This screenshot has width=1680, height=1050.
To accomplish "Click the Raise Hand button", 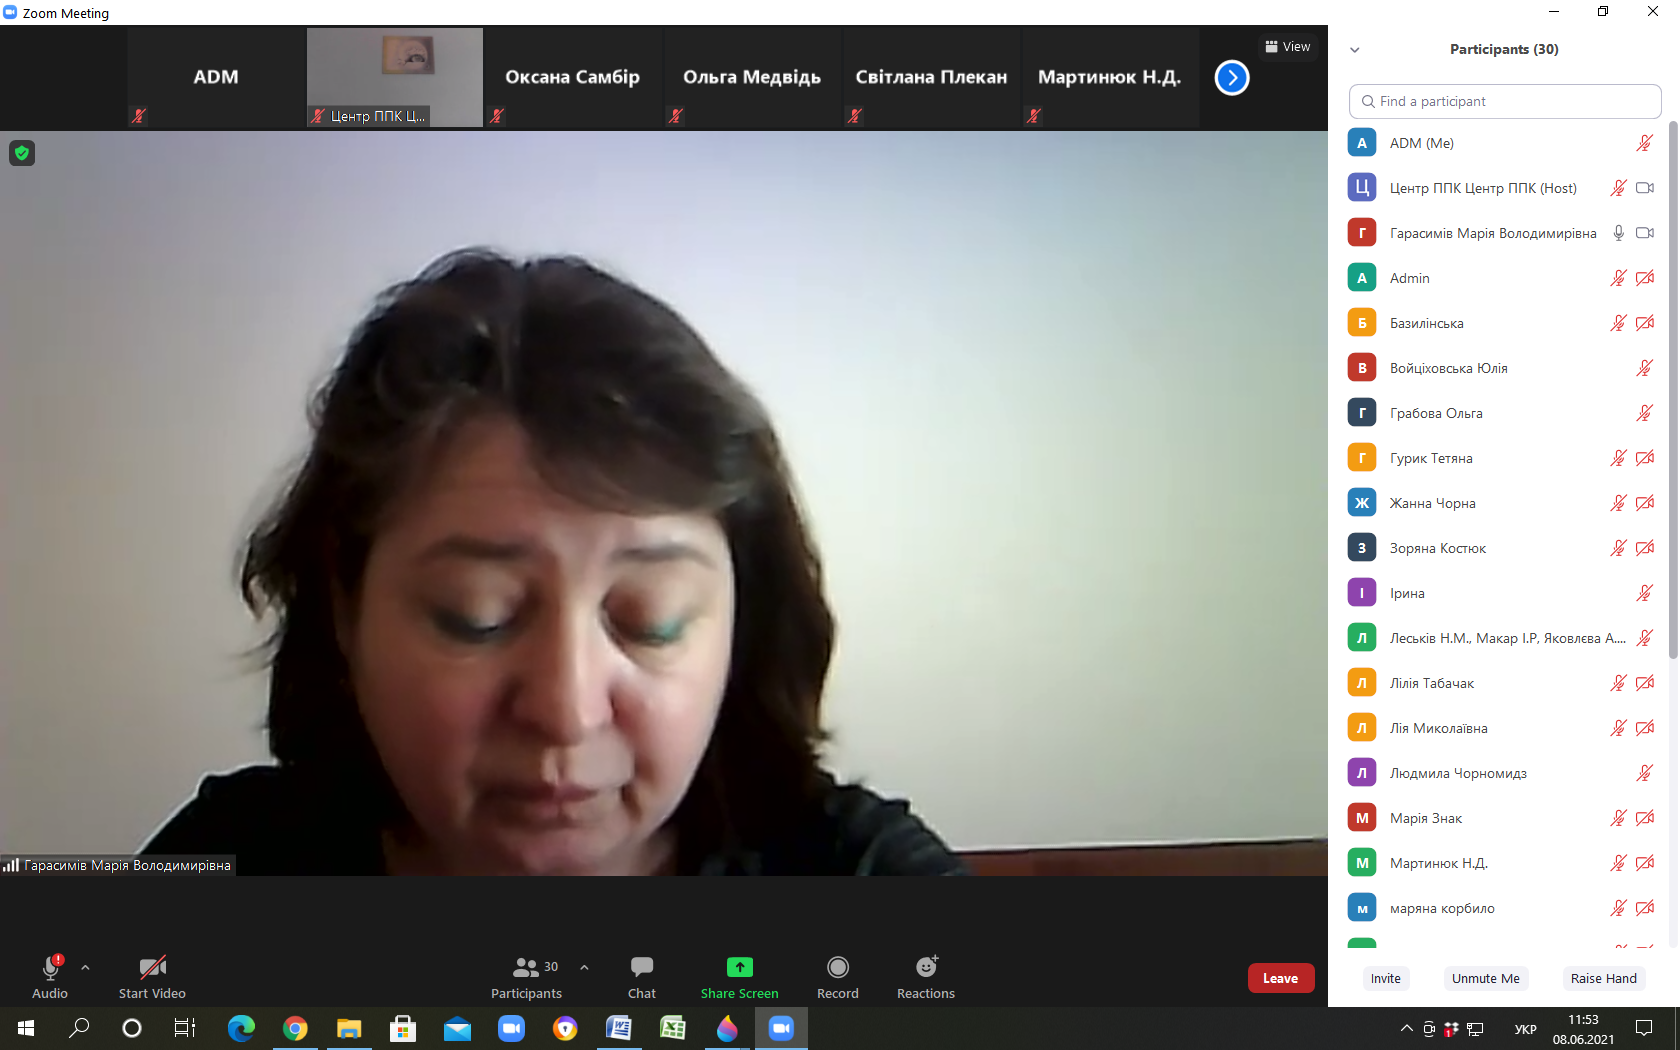I will point(1604,978).
